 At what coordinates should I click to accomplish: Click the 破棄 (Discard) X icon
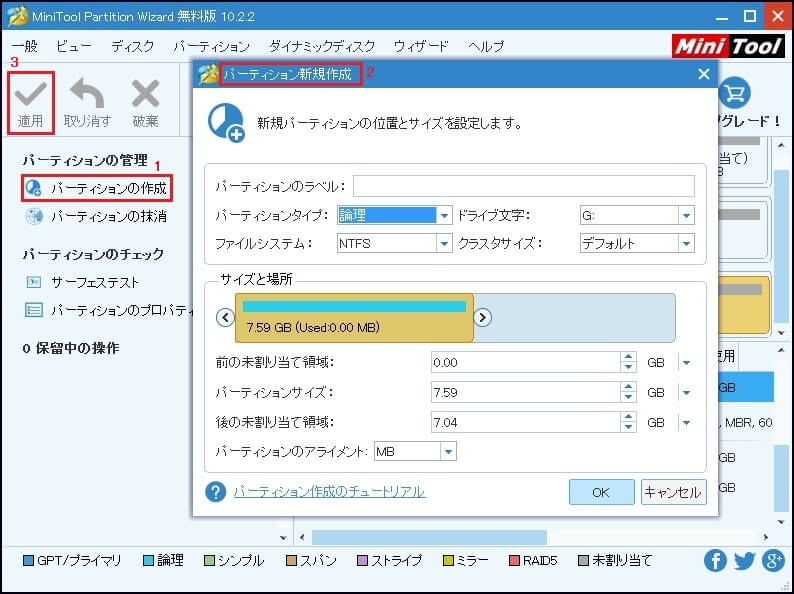click(145, 95)
